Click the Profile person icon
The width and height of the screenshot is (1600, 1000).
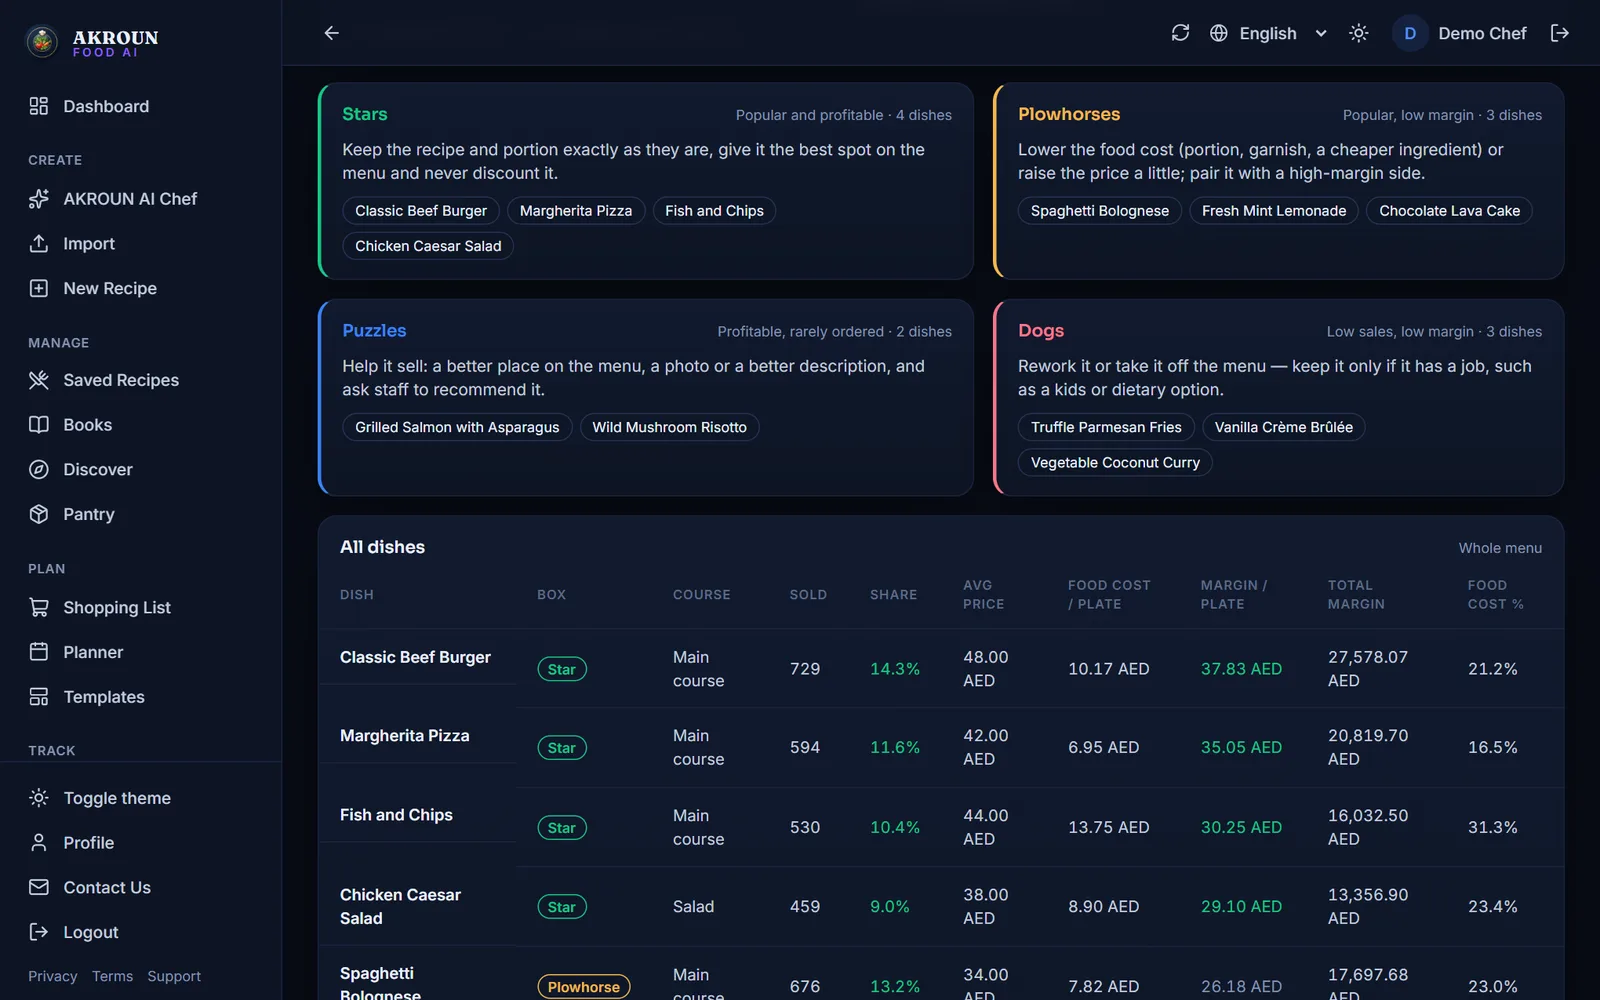click(x=39, y=843)
